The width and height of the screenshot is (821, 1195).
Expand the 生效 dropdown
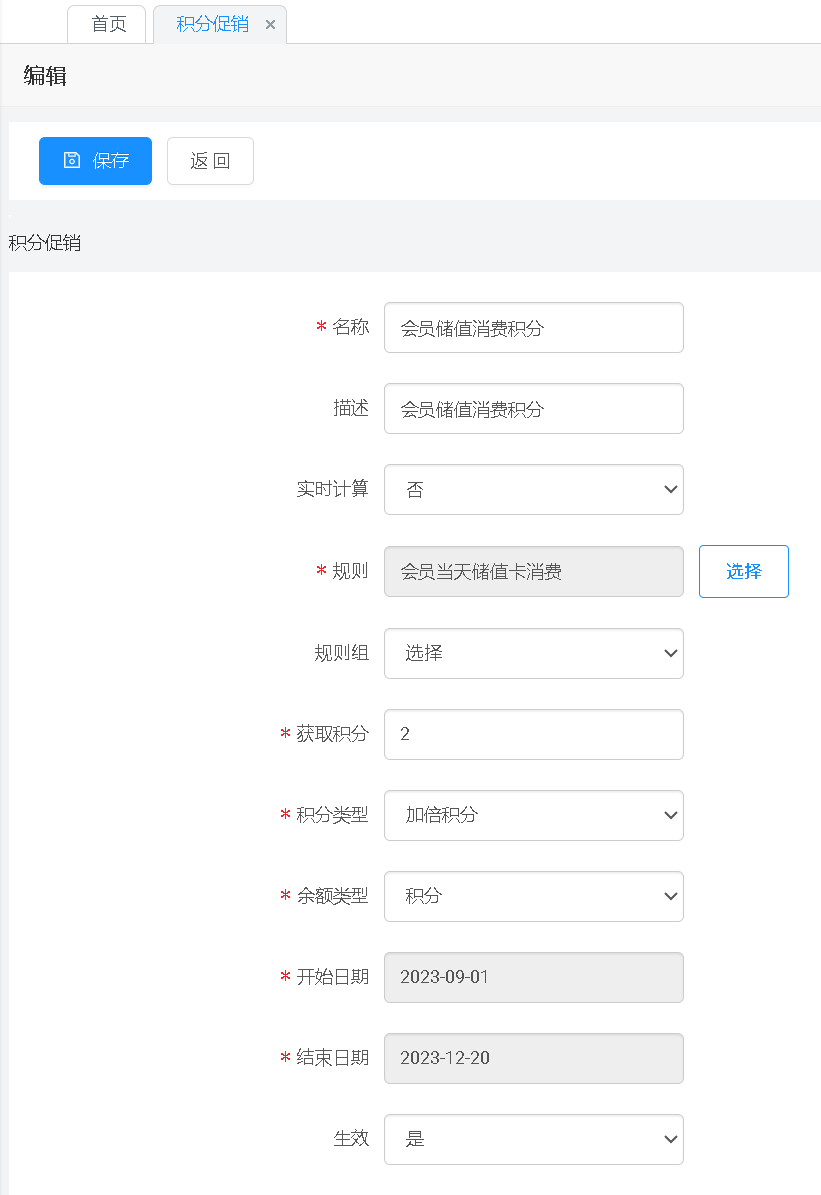click(x=534, y=1139)
